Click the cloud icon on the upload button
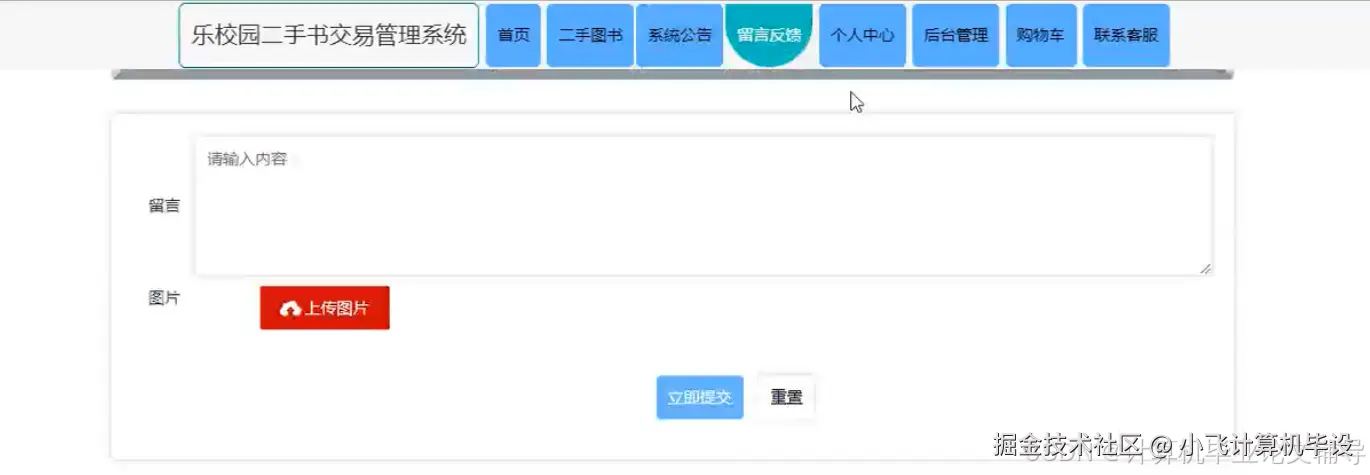Screen dimensions: 1370x475 click(291, 309)
